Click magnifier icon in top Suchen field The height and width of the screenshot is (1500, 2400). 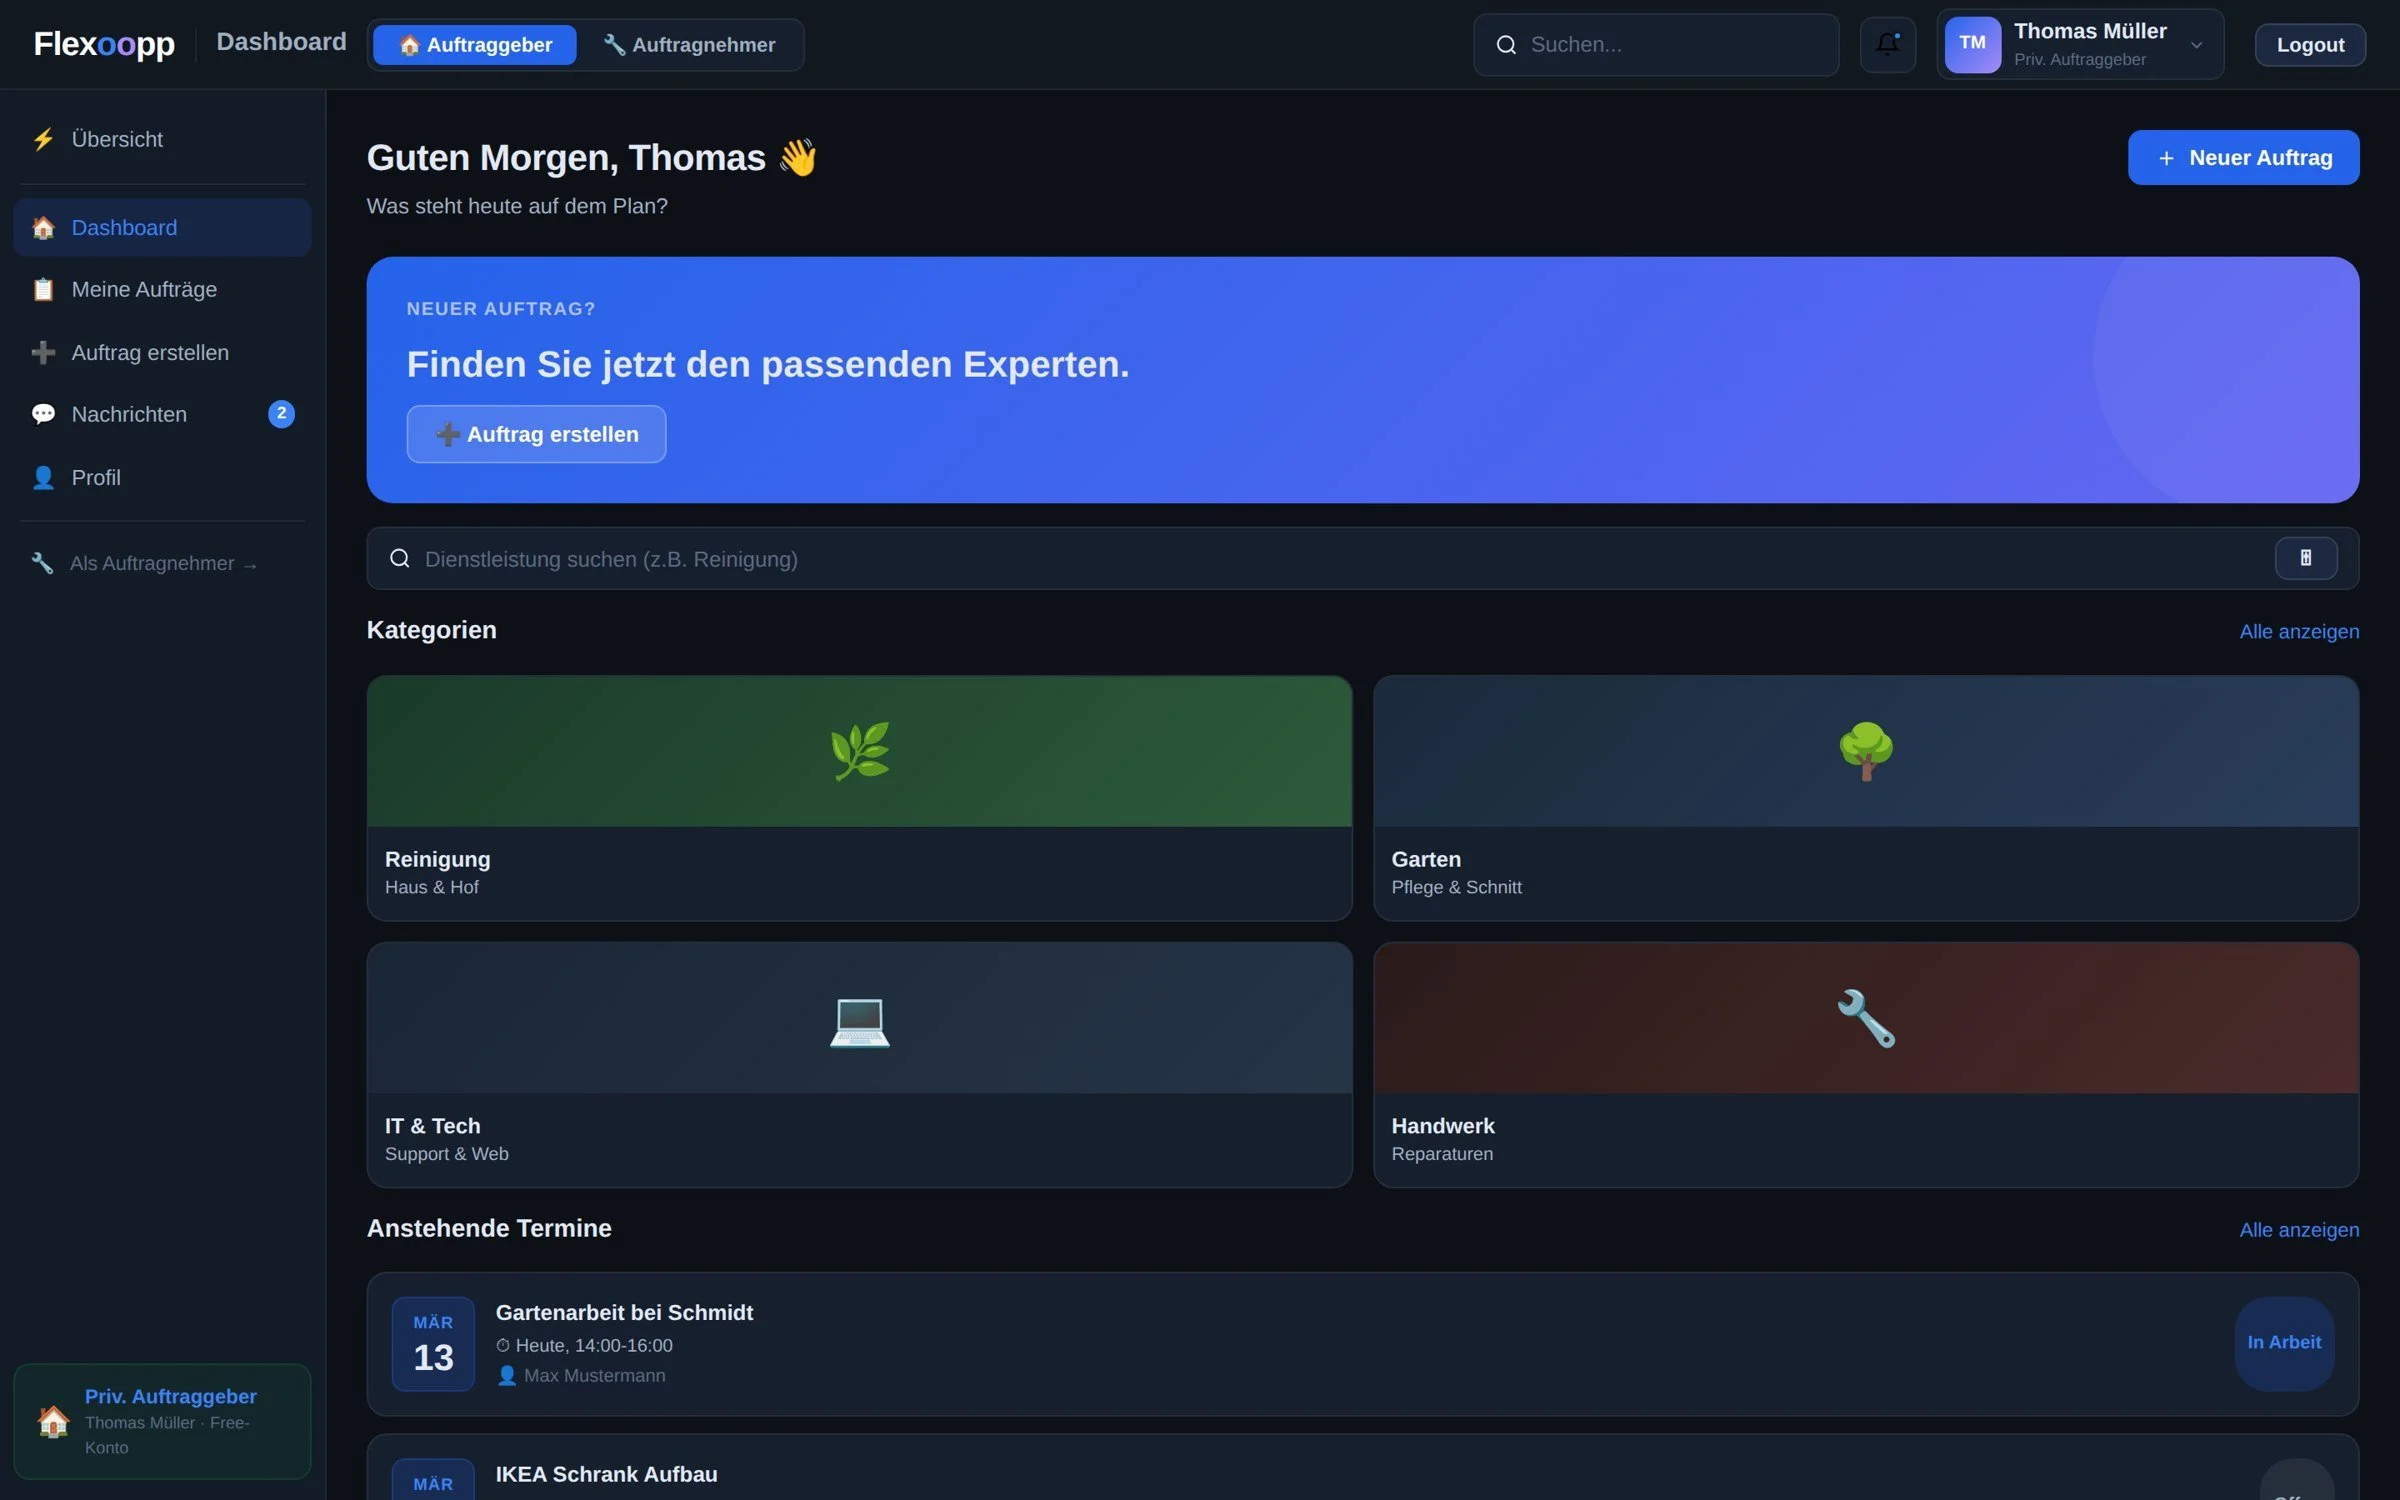click(x=1506, y=44)
